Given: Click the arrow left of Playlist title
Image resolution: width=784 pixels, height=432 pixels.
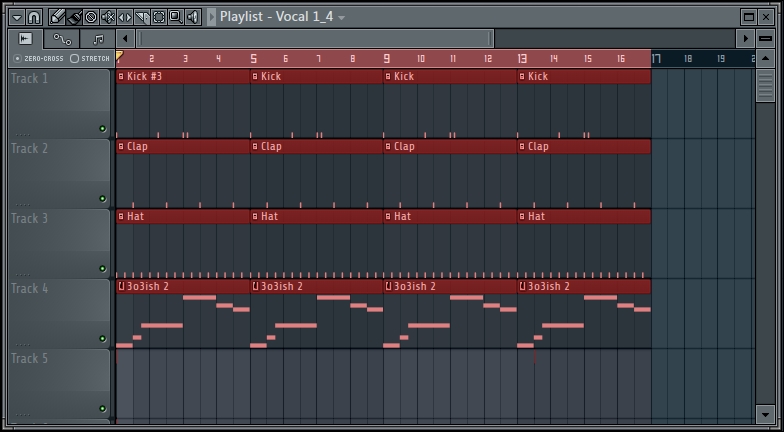Looking at the screenshot, I should tap(212, 17).
